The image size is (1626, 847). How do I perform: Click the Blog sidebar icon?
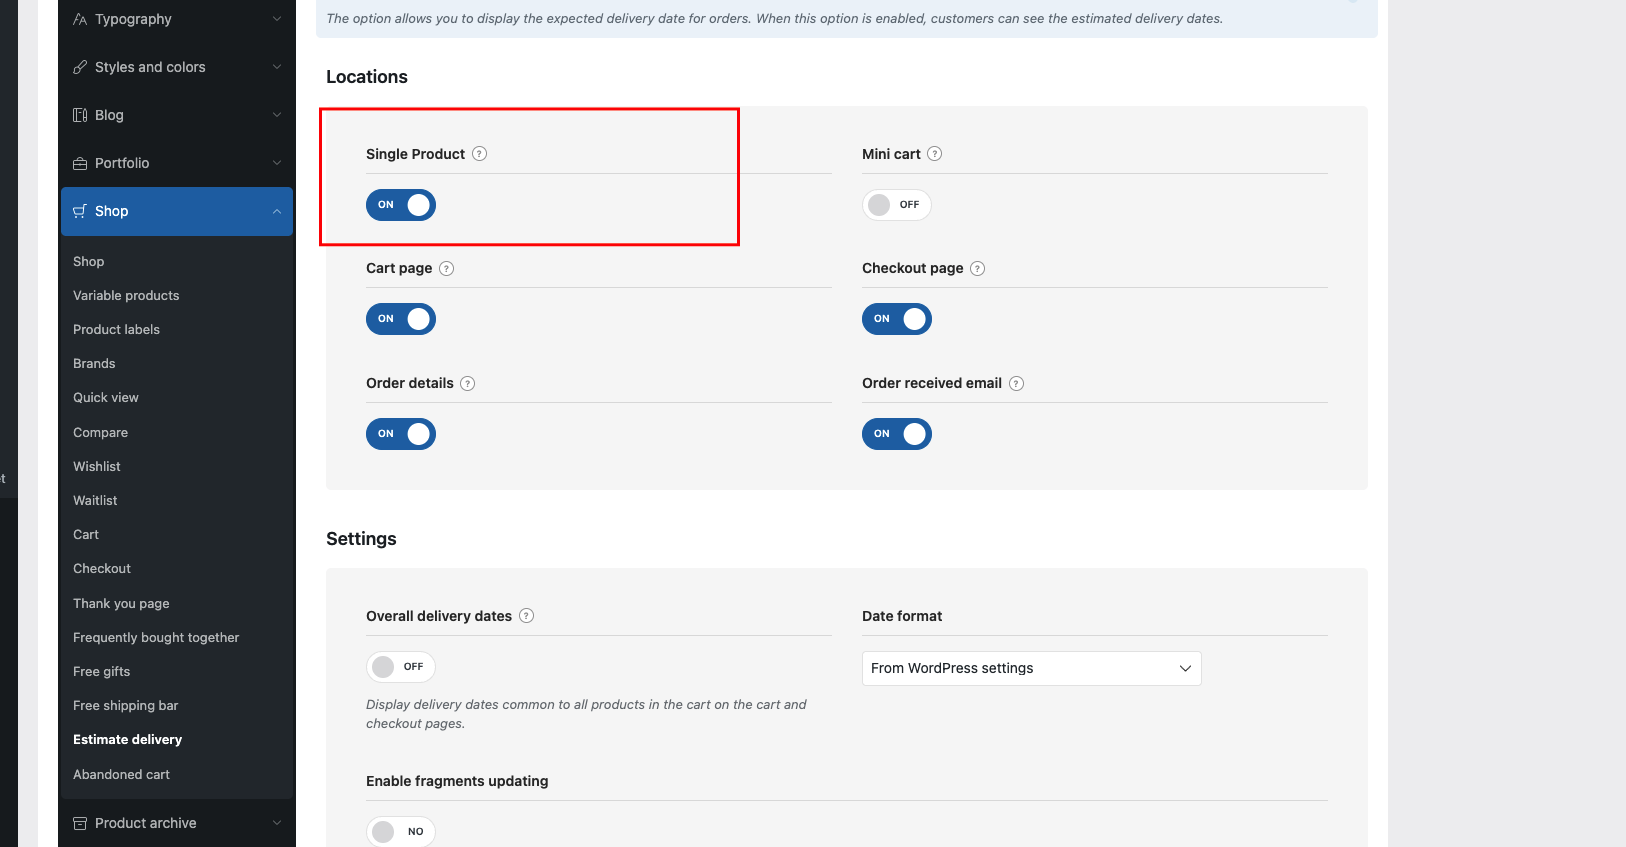[x=80, y=115]
